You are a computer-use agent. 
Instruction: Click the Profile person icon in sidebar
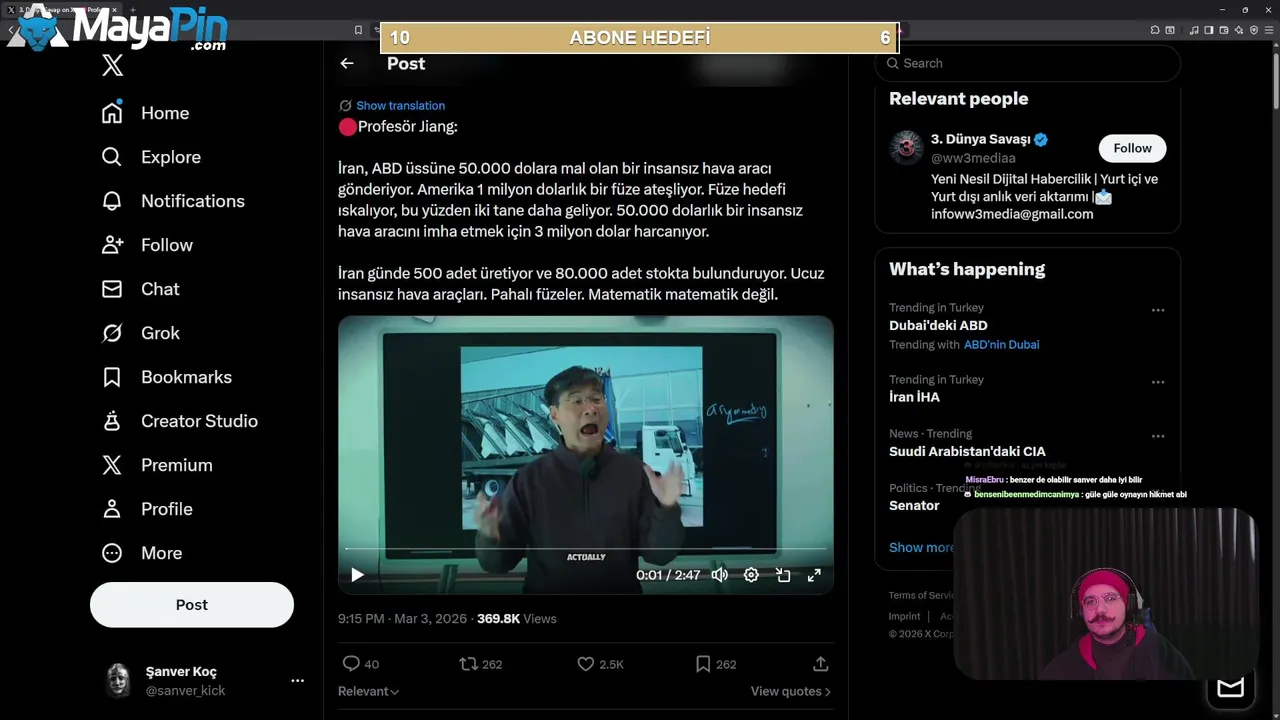point(112,509)
